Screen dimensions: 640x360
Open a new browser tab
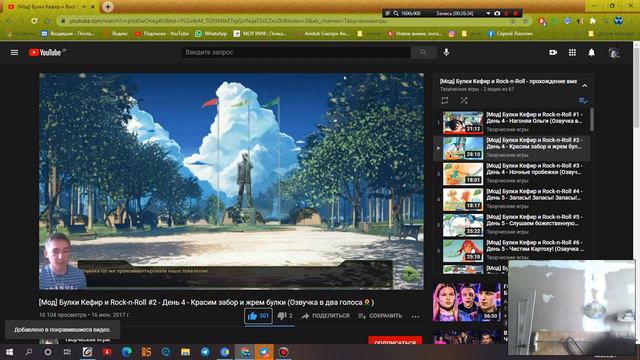(108, 7)
